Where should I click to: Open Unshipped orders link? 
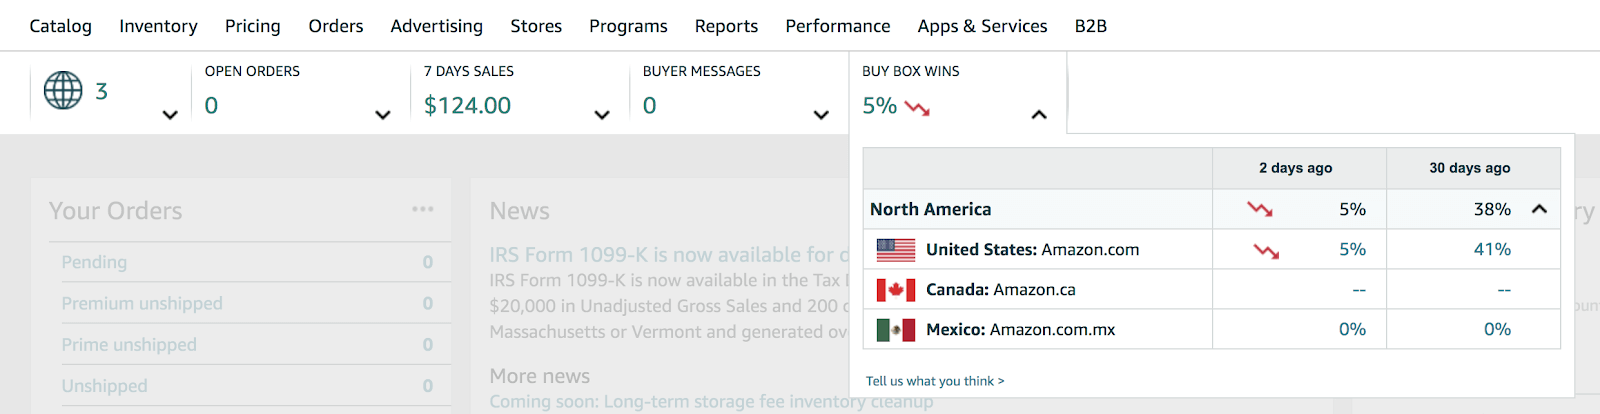(x=104, y=385)
